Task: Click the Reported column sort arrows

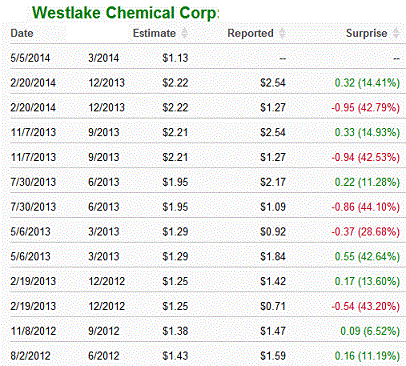Action: (x=282, y=33)
